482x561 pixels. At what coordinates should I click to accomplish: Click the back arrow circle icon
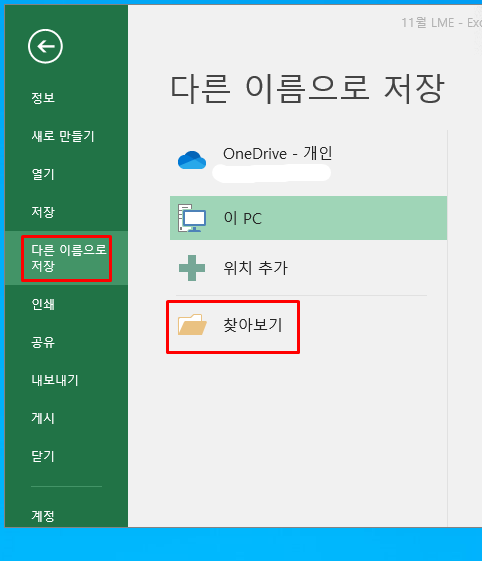[x=45, y=47]
